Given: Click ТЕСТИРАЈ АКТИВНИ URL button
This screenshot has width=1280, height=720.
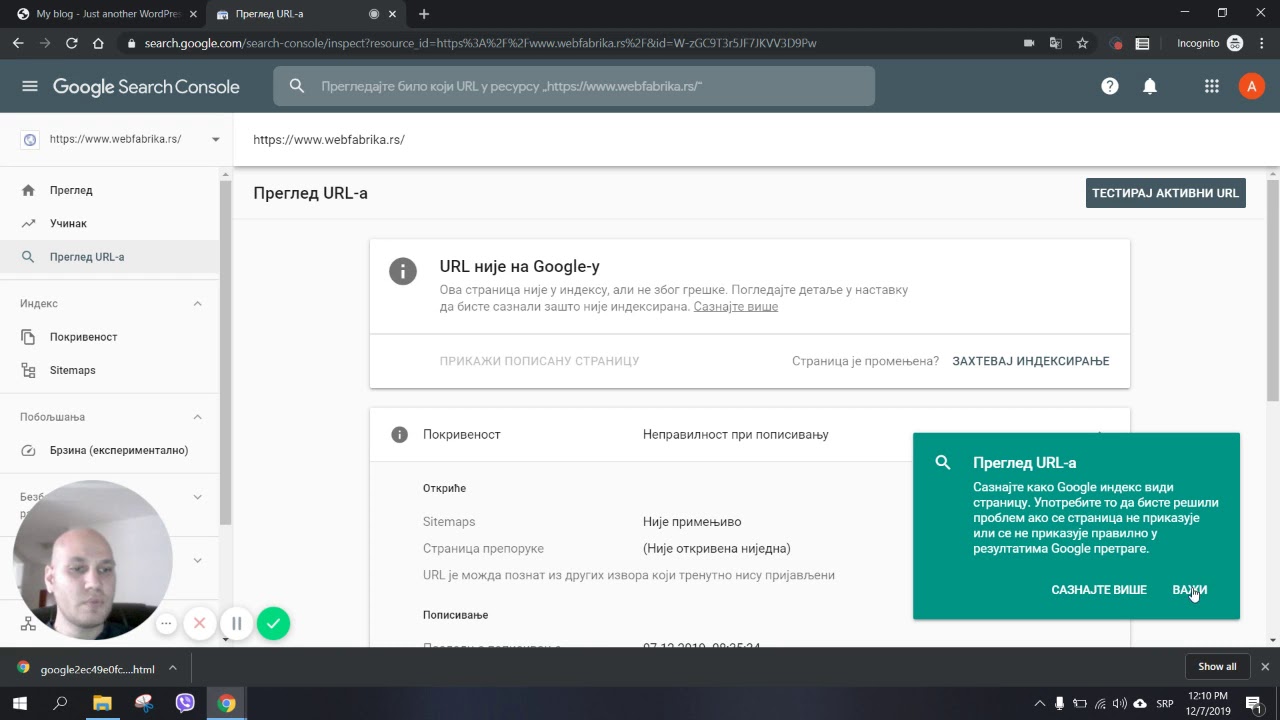Looking at the screenshot, I should pyautogui.click(x=1165, y=193).
